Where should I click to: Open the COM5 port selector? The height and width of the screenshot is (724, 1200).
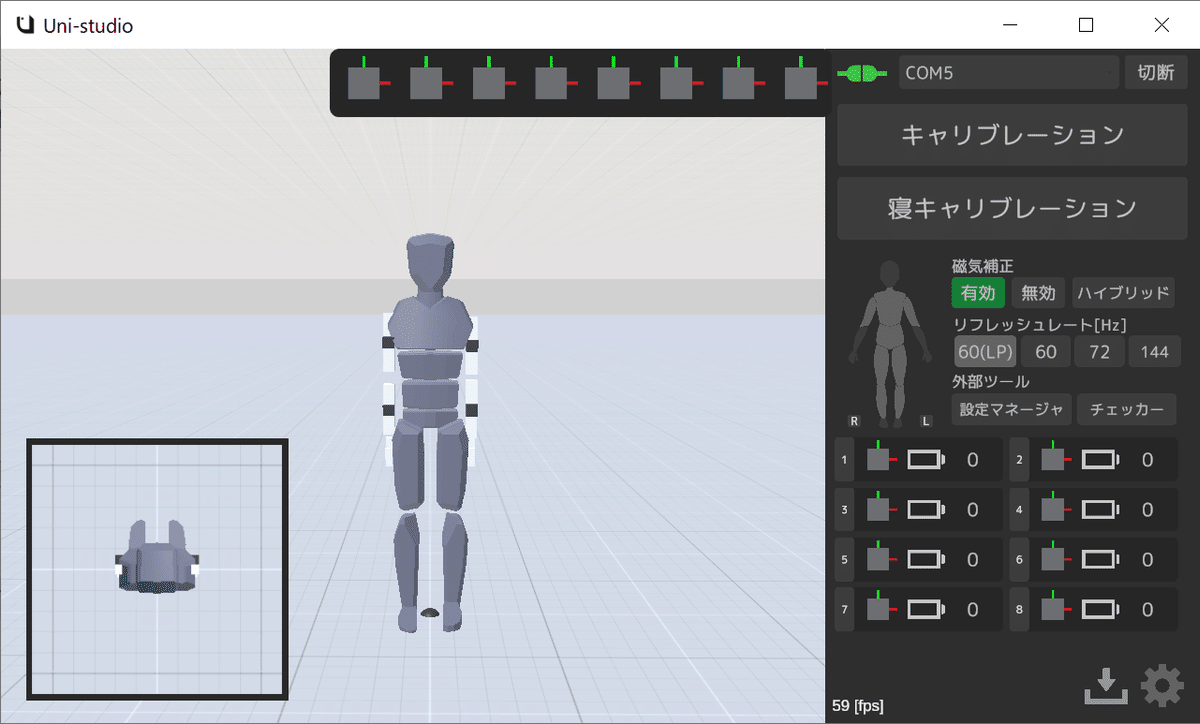(x=1008, y=73)
